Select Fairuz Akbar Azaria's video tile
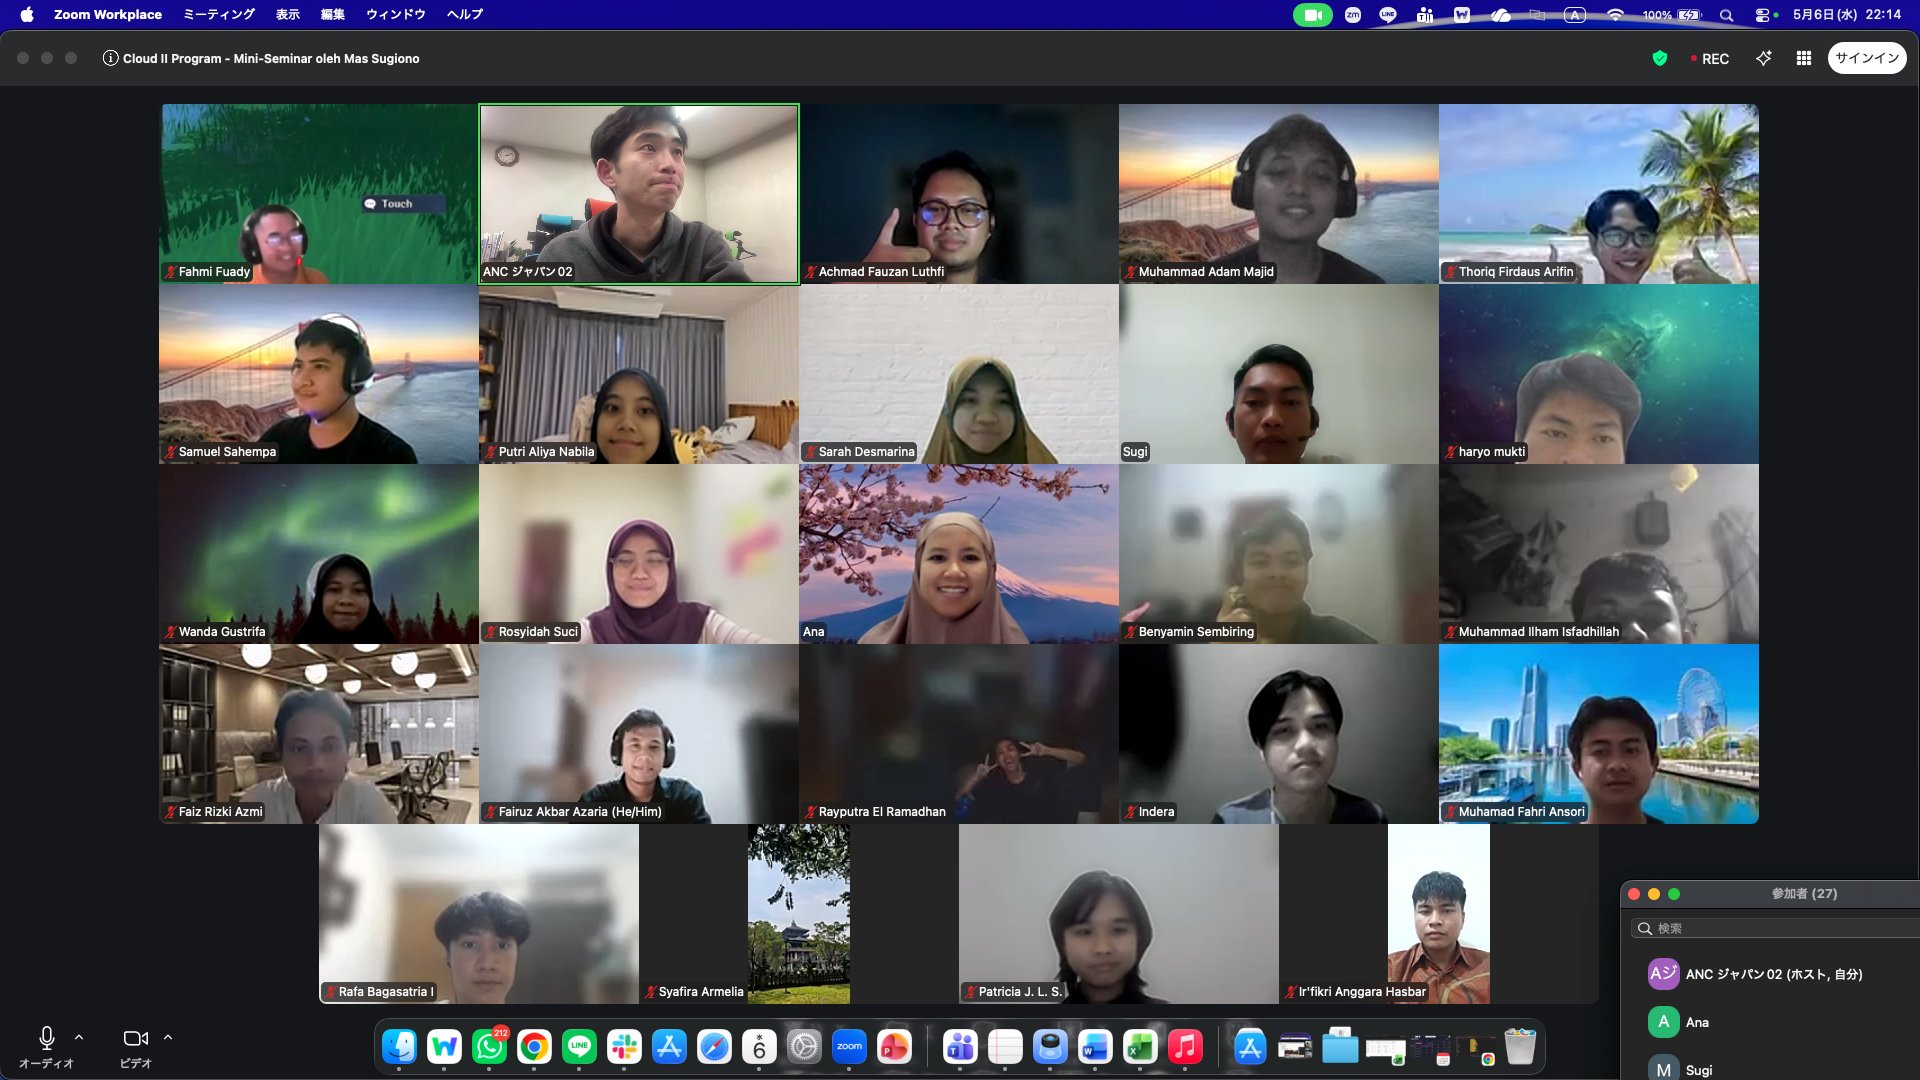Image resolution: width=1920 pixels, height=1080 pixels. (639, 734)
